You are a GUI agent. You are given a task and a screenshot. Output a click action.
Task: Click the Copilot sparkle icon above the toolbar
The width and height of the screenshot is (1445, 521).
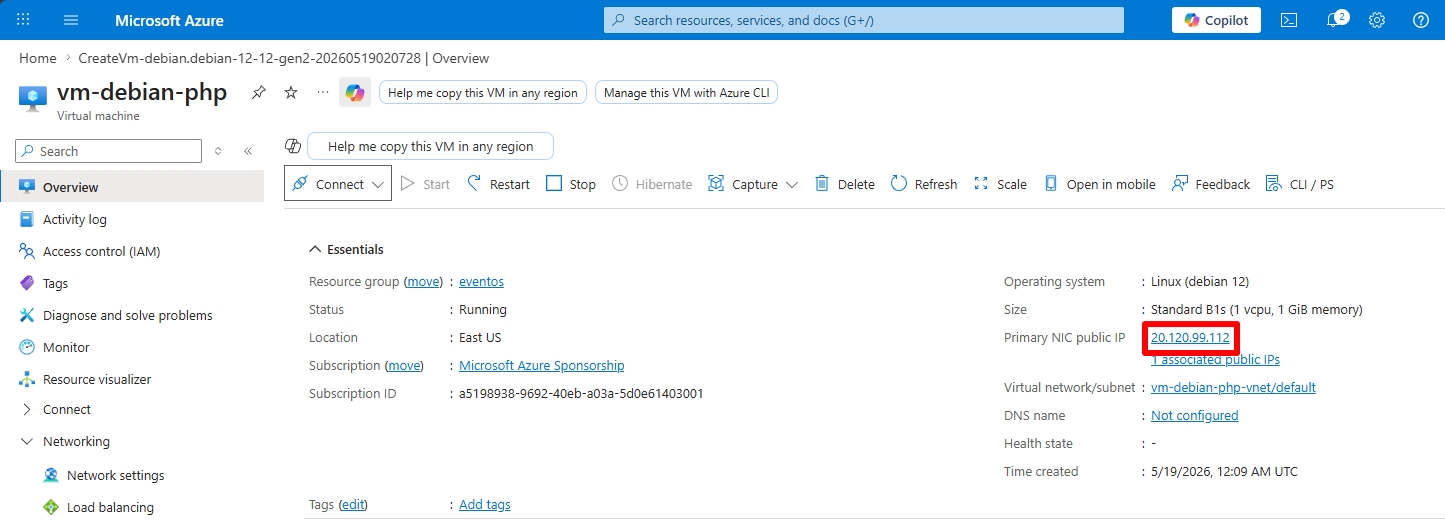pos(293,146)
